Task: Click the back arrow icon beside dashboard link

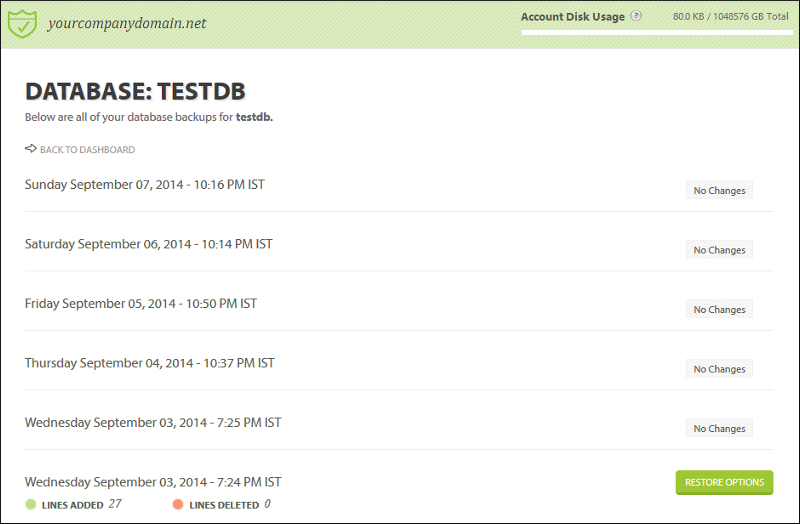Action: [x=31, y=149]
